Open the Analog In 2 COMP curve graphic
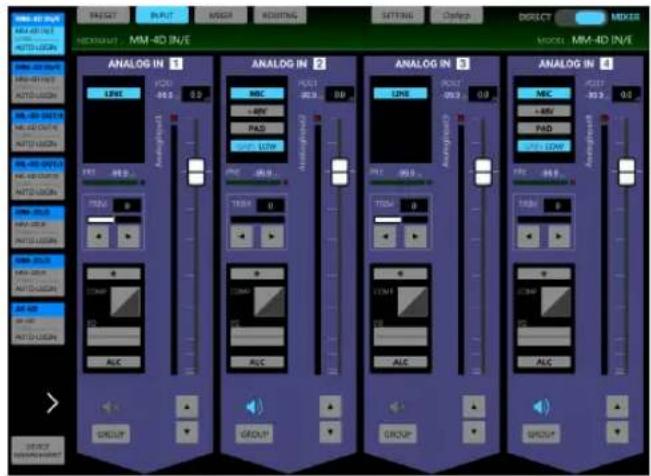 click(269, 302)
